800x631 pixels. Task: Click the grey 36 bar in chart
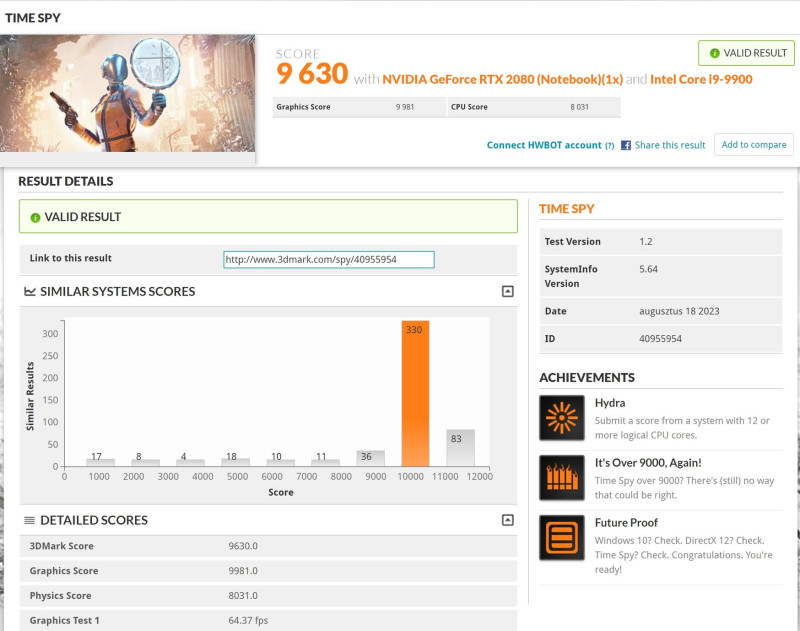[x=370, y=458]
